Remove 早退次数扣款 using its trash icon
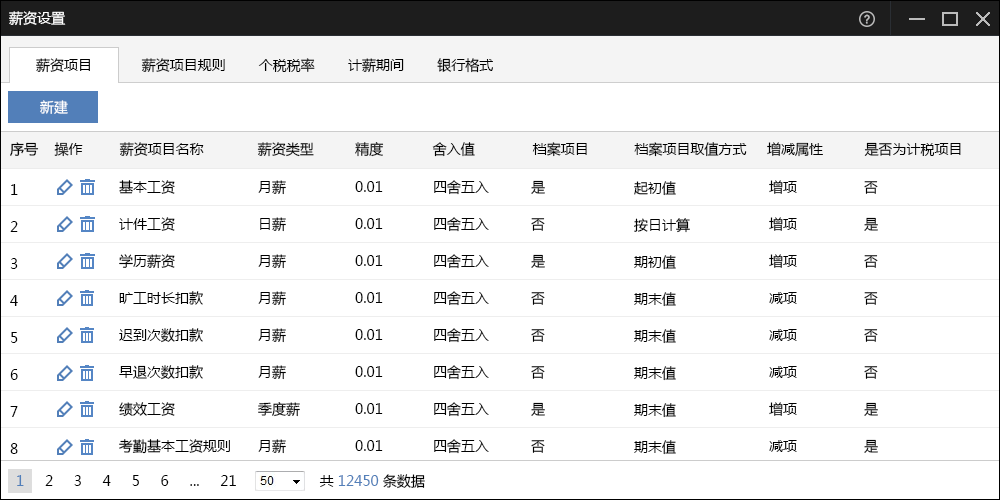This screenshot has height=500, width=1000. click(88, 372)
